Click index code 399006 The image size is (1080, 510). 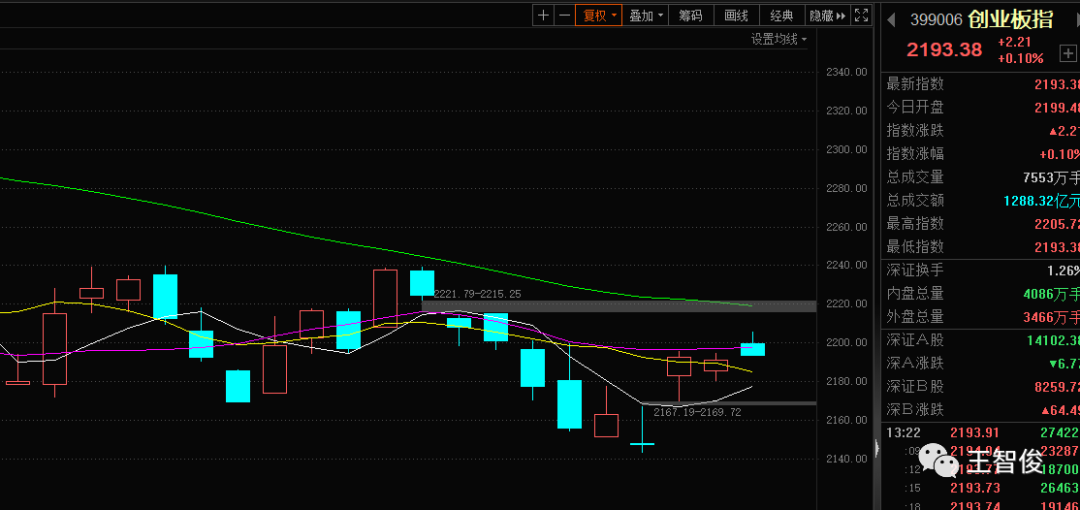(935, 20)
